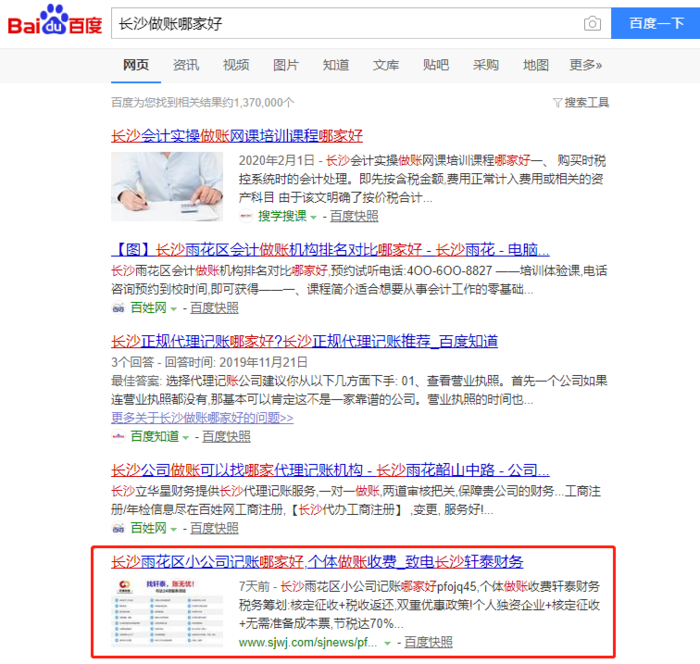Click accountant photo thumbnail in first result
Screen dimensions: 700x664
tap(167, 186)
